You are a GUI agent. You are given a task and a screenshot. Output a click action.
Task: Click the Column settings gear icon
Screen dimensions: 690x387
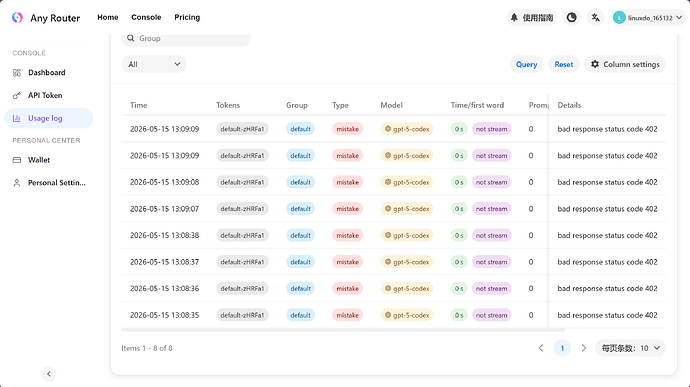595,64
